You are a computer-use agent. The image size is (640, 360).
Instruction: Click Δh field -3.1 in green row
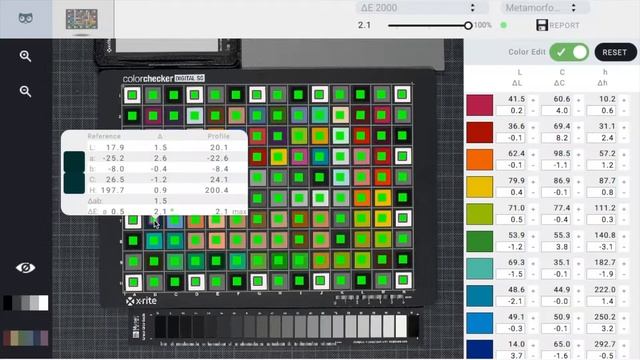[602, 247]
